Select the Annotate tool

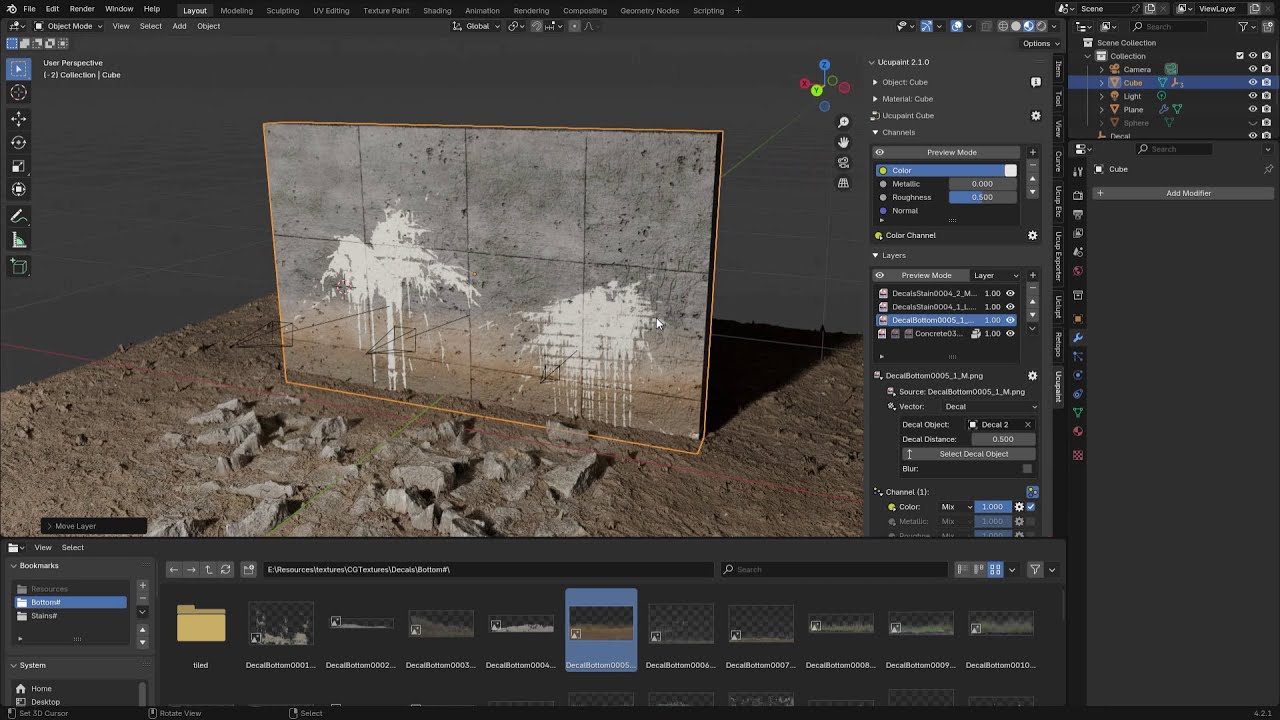pyautogui.click(x=18, y=216)
